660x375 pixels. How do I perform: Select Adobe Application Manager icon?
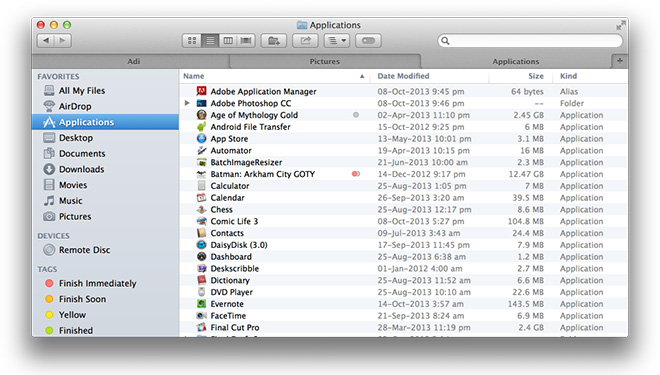coord(202,91)
